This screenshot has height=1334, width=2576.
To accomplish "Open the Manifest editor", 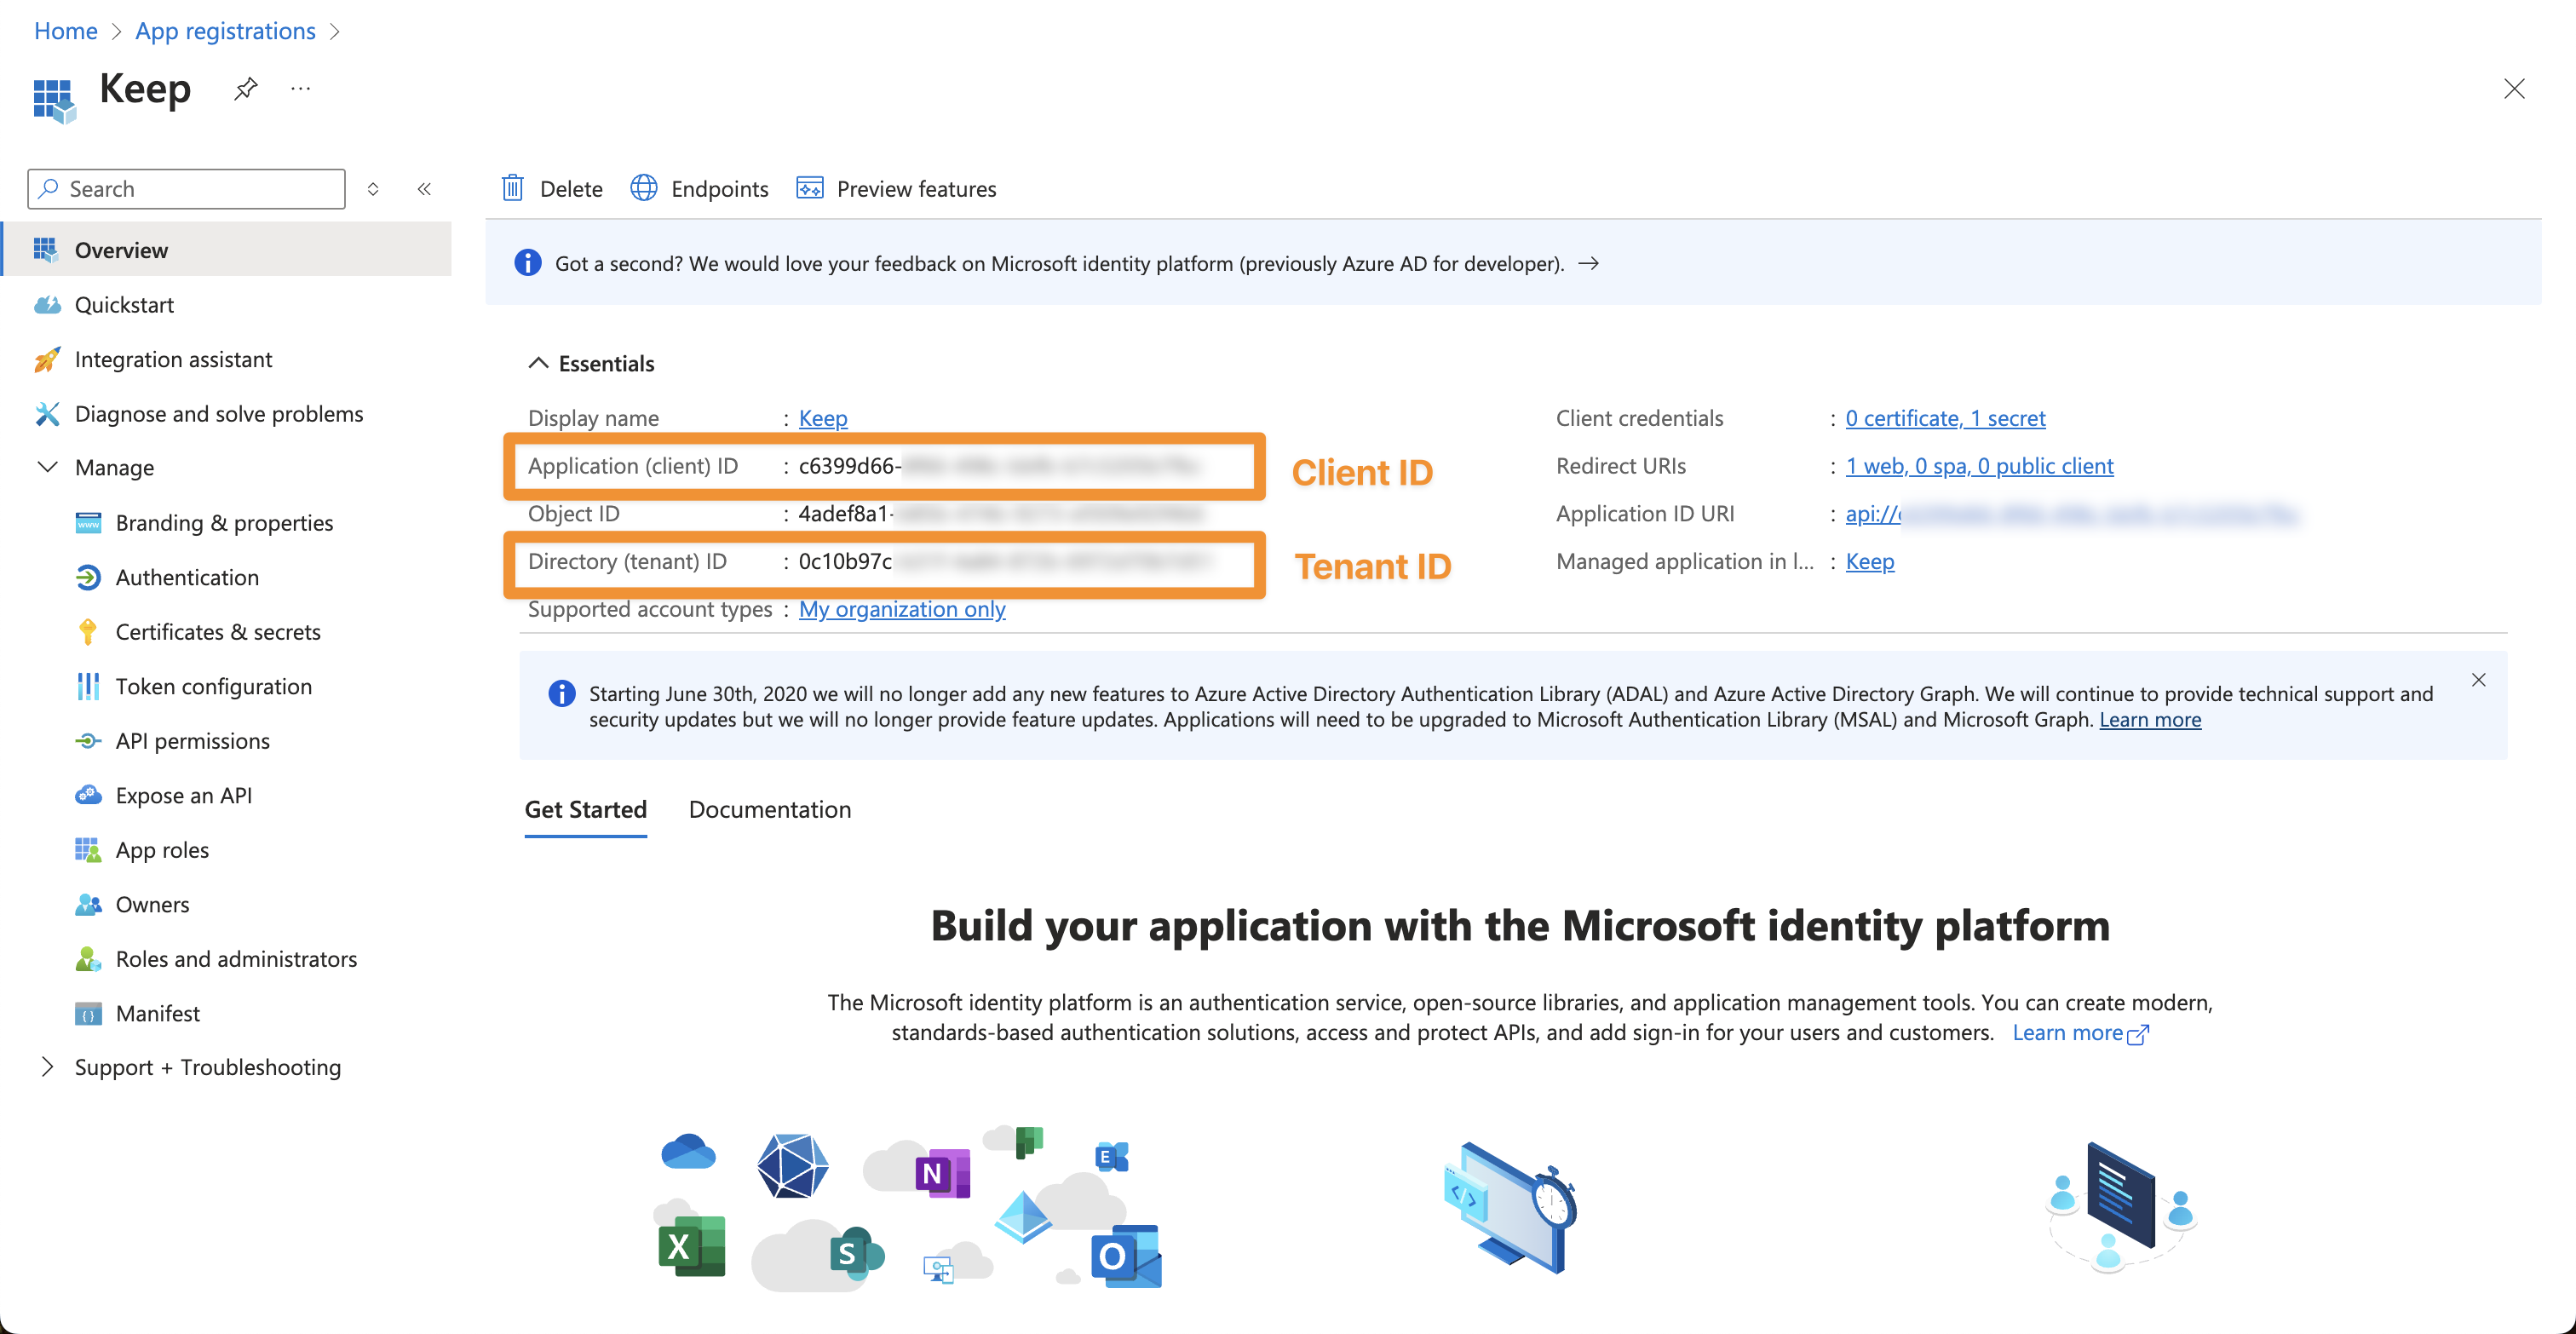I will 138,1013.
